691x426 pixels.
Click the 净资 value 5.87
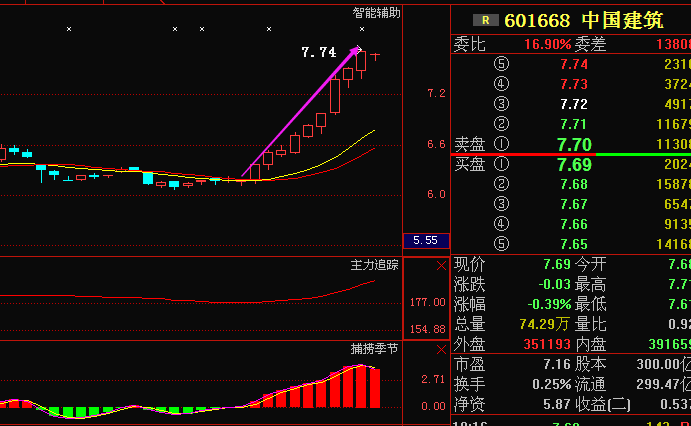point(557,404)
